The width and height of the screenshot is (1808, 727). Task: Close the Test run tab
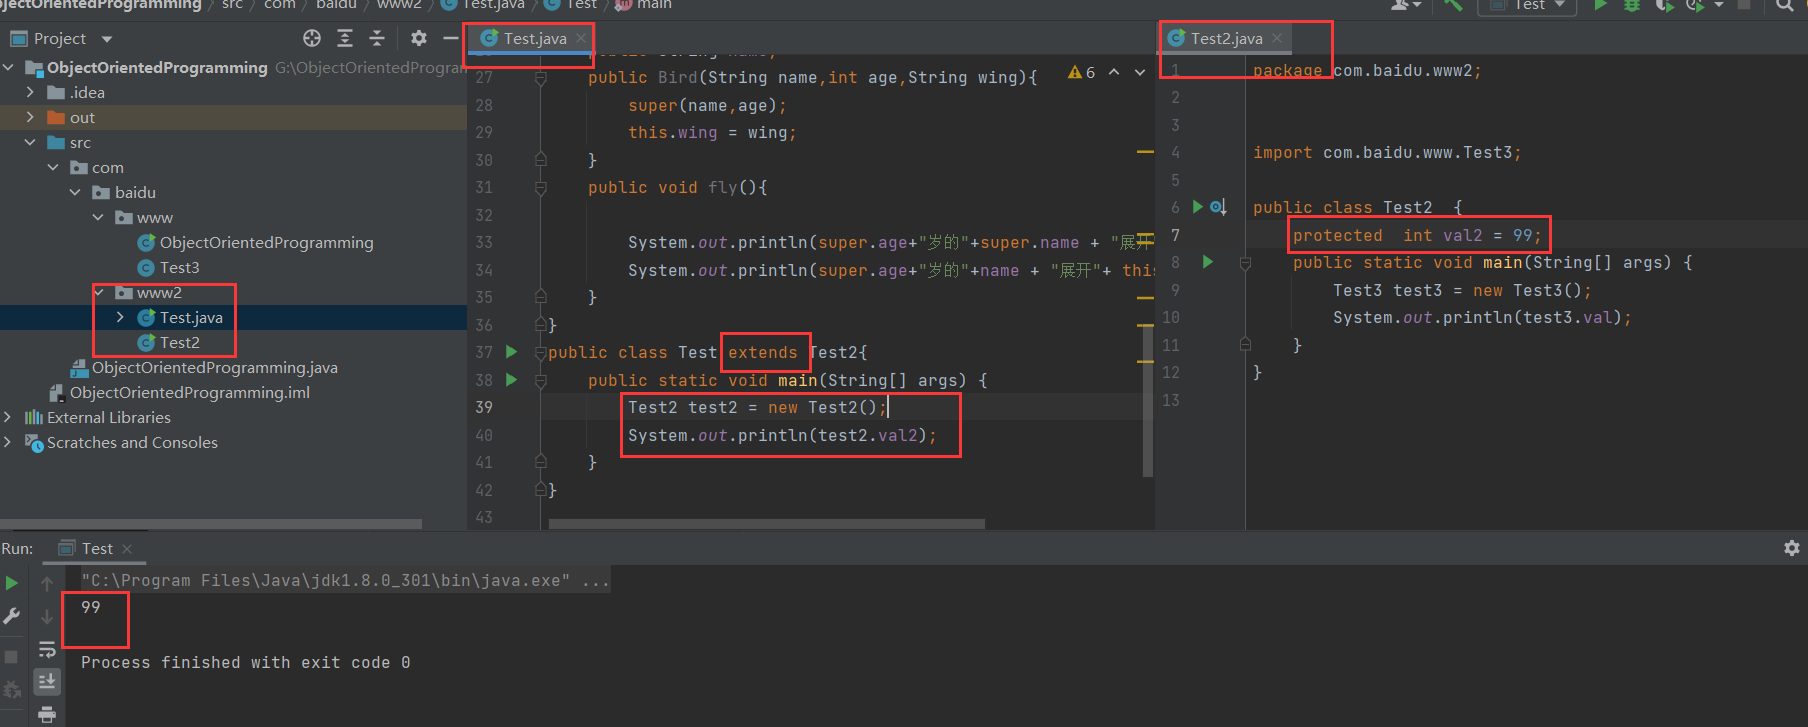tap(127, 549)
